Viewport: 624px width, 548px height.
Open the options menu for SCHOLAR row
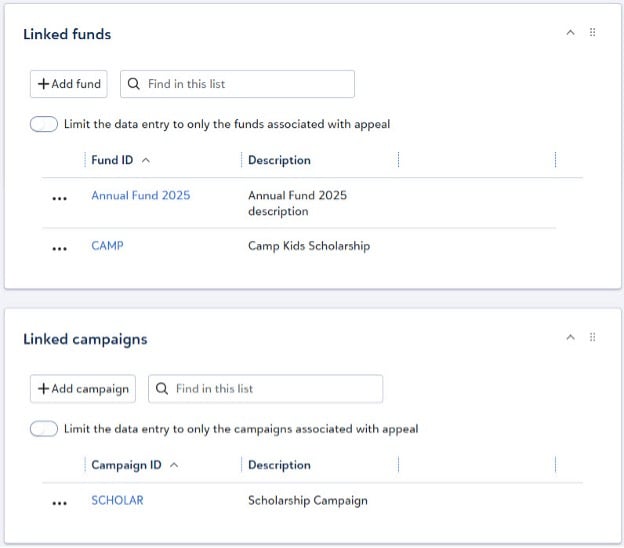[x=60, y=503]
